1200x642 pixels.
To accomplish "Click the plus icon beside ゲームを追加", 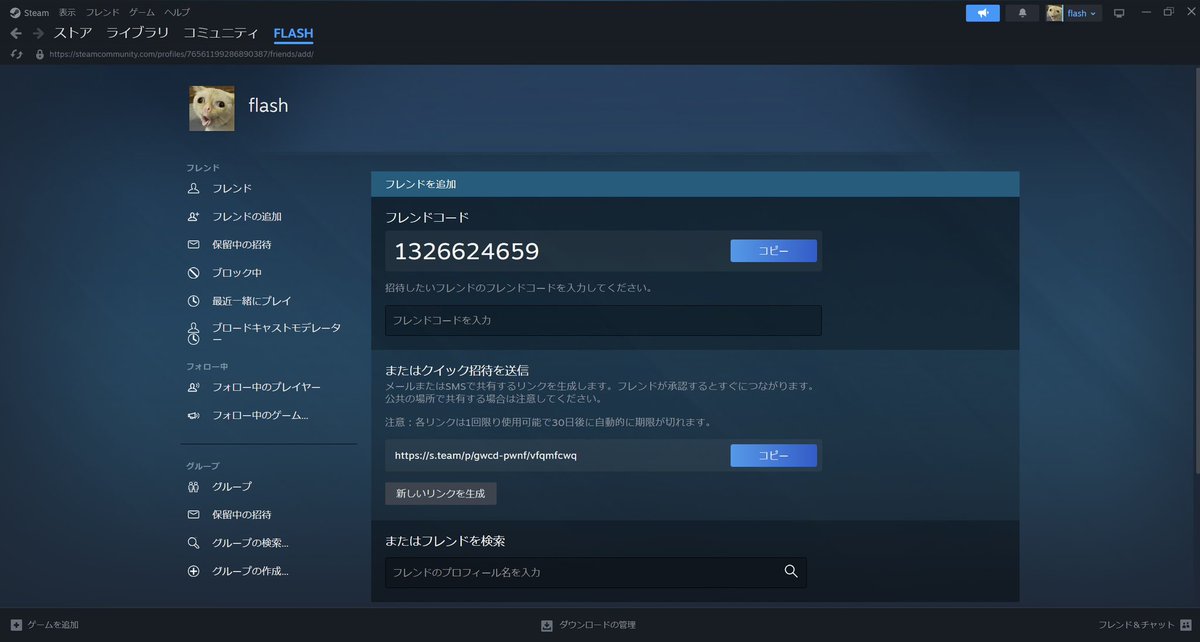I will point(16,625).
